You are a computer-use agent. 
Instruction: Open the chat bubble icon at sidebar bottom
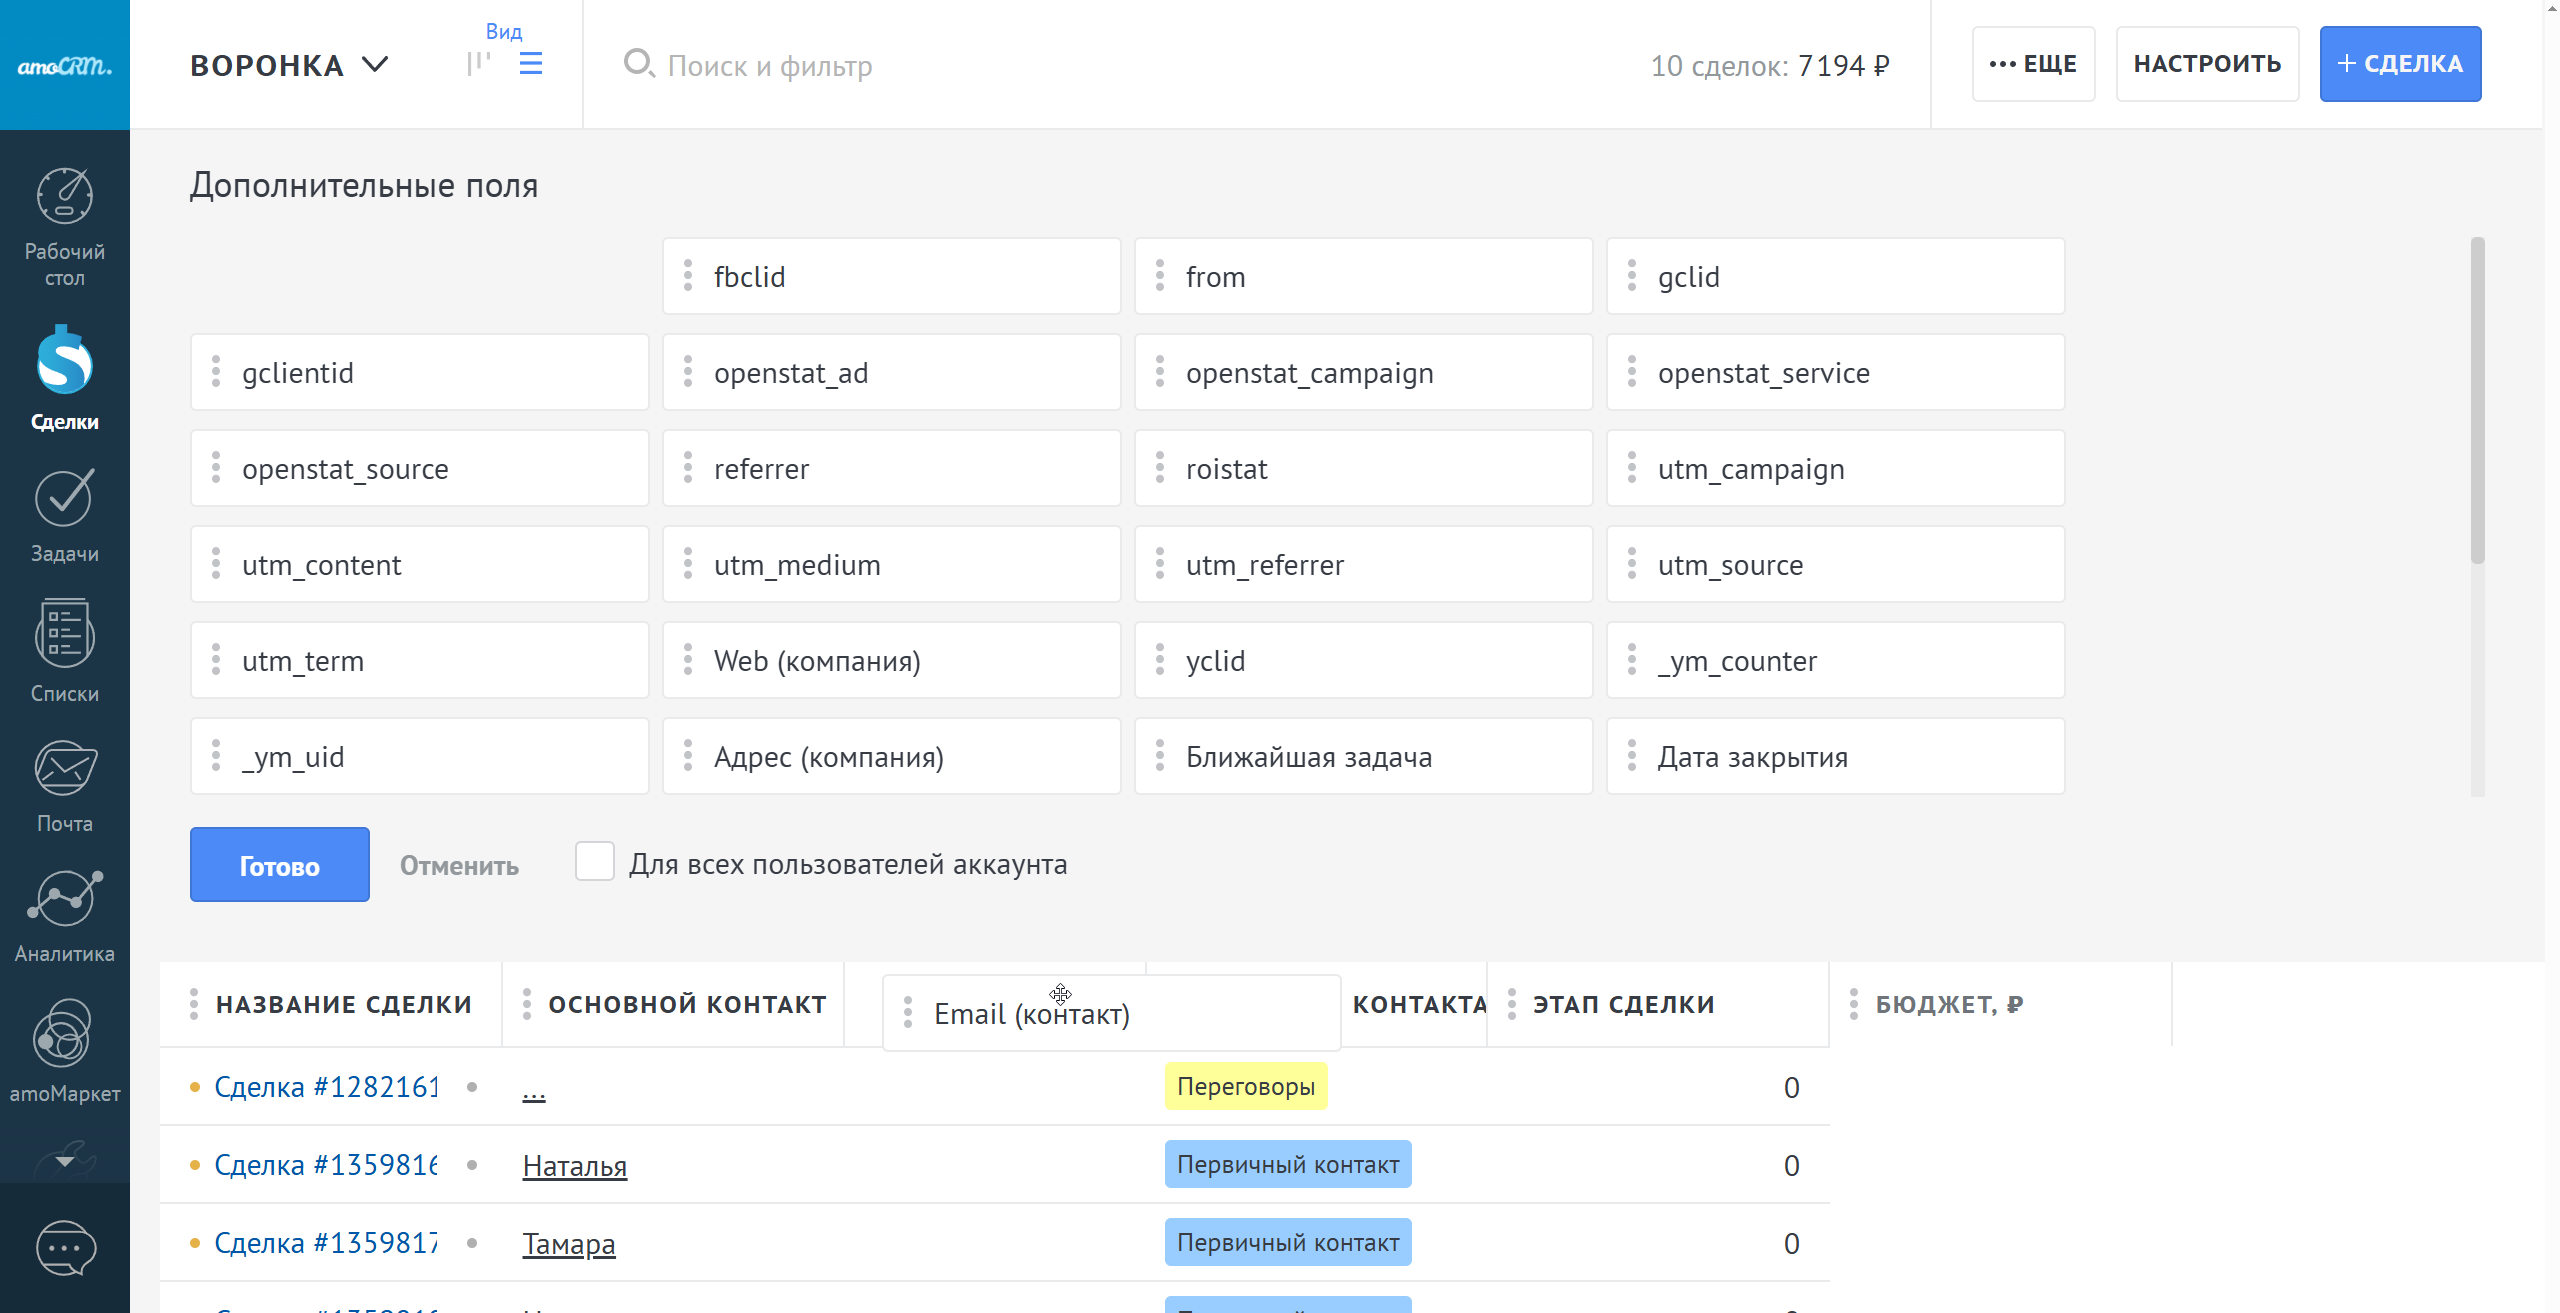[x=64, y=1248]
